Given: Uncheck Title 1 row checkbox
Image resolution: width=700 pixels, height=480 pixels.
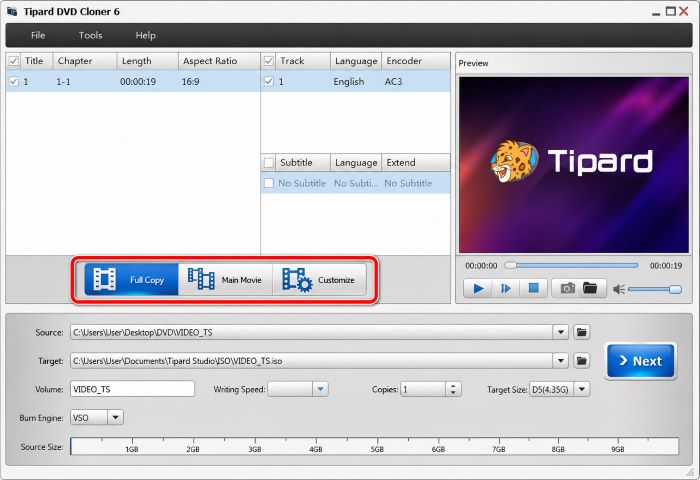Looking at the screenshot, I should click(x=14, y=82).
